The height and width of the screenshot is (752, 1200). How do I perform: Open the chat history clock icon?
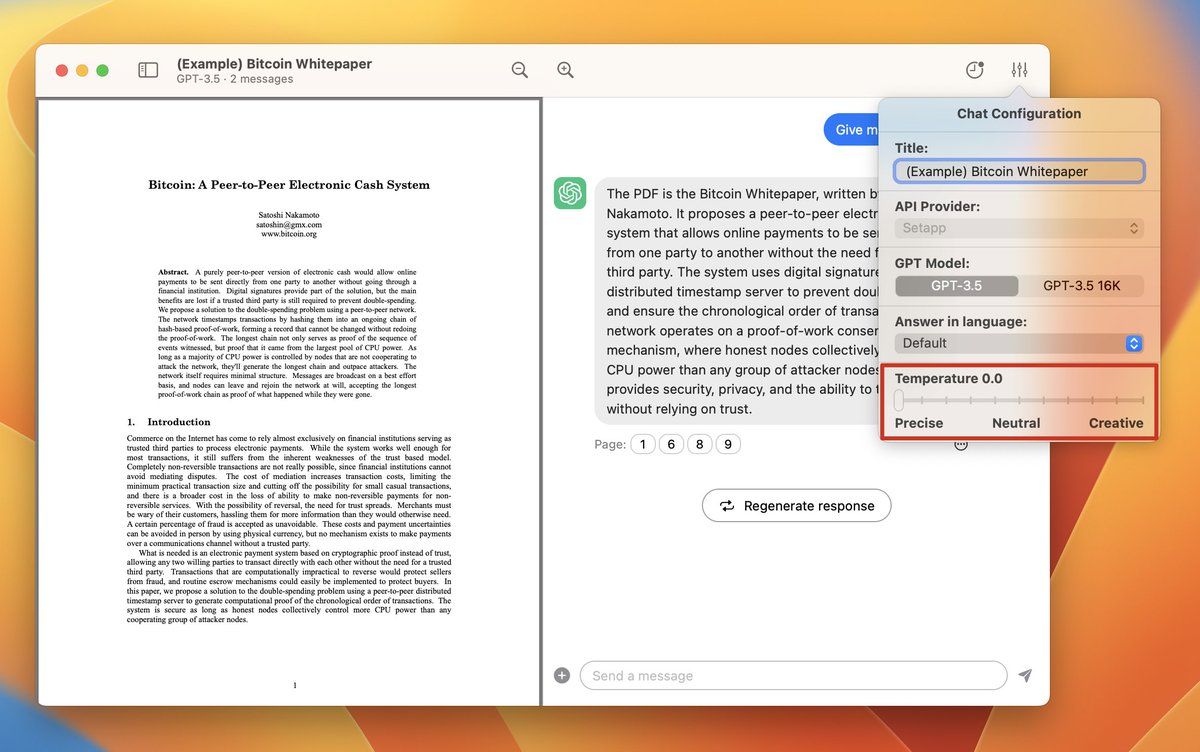974,70
